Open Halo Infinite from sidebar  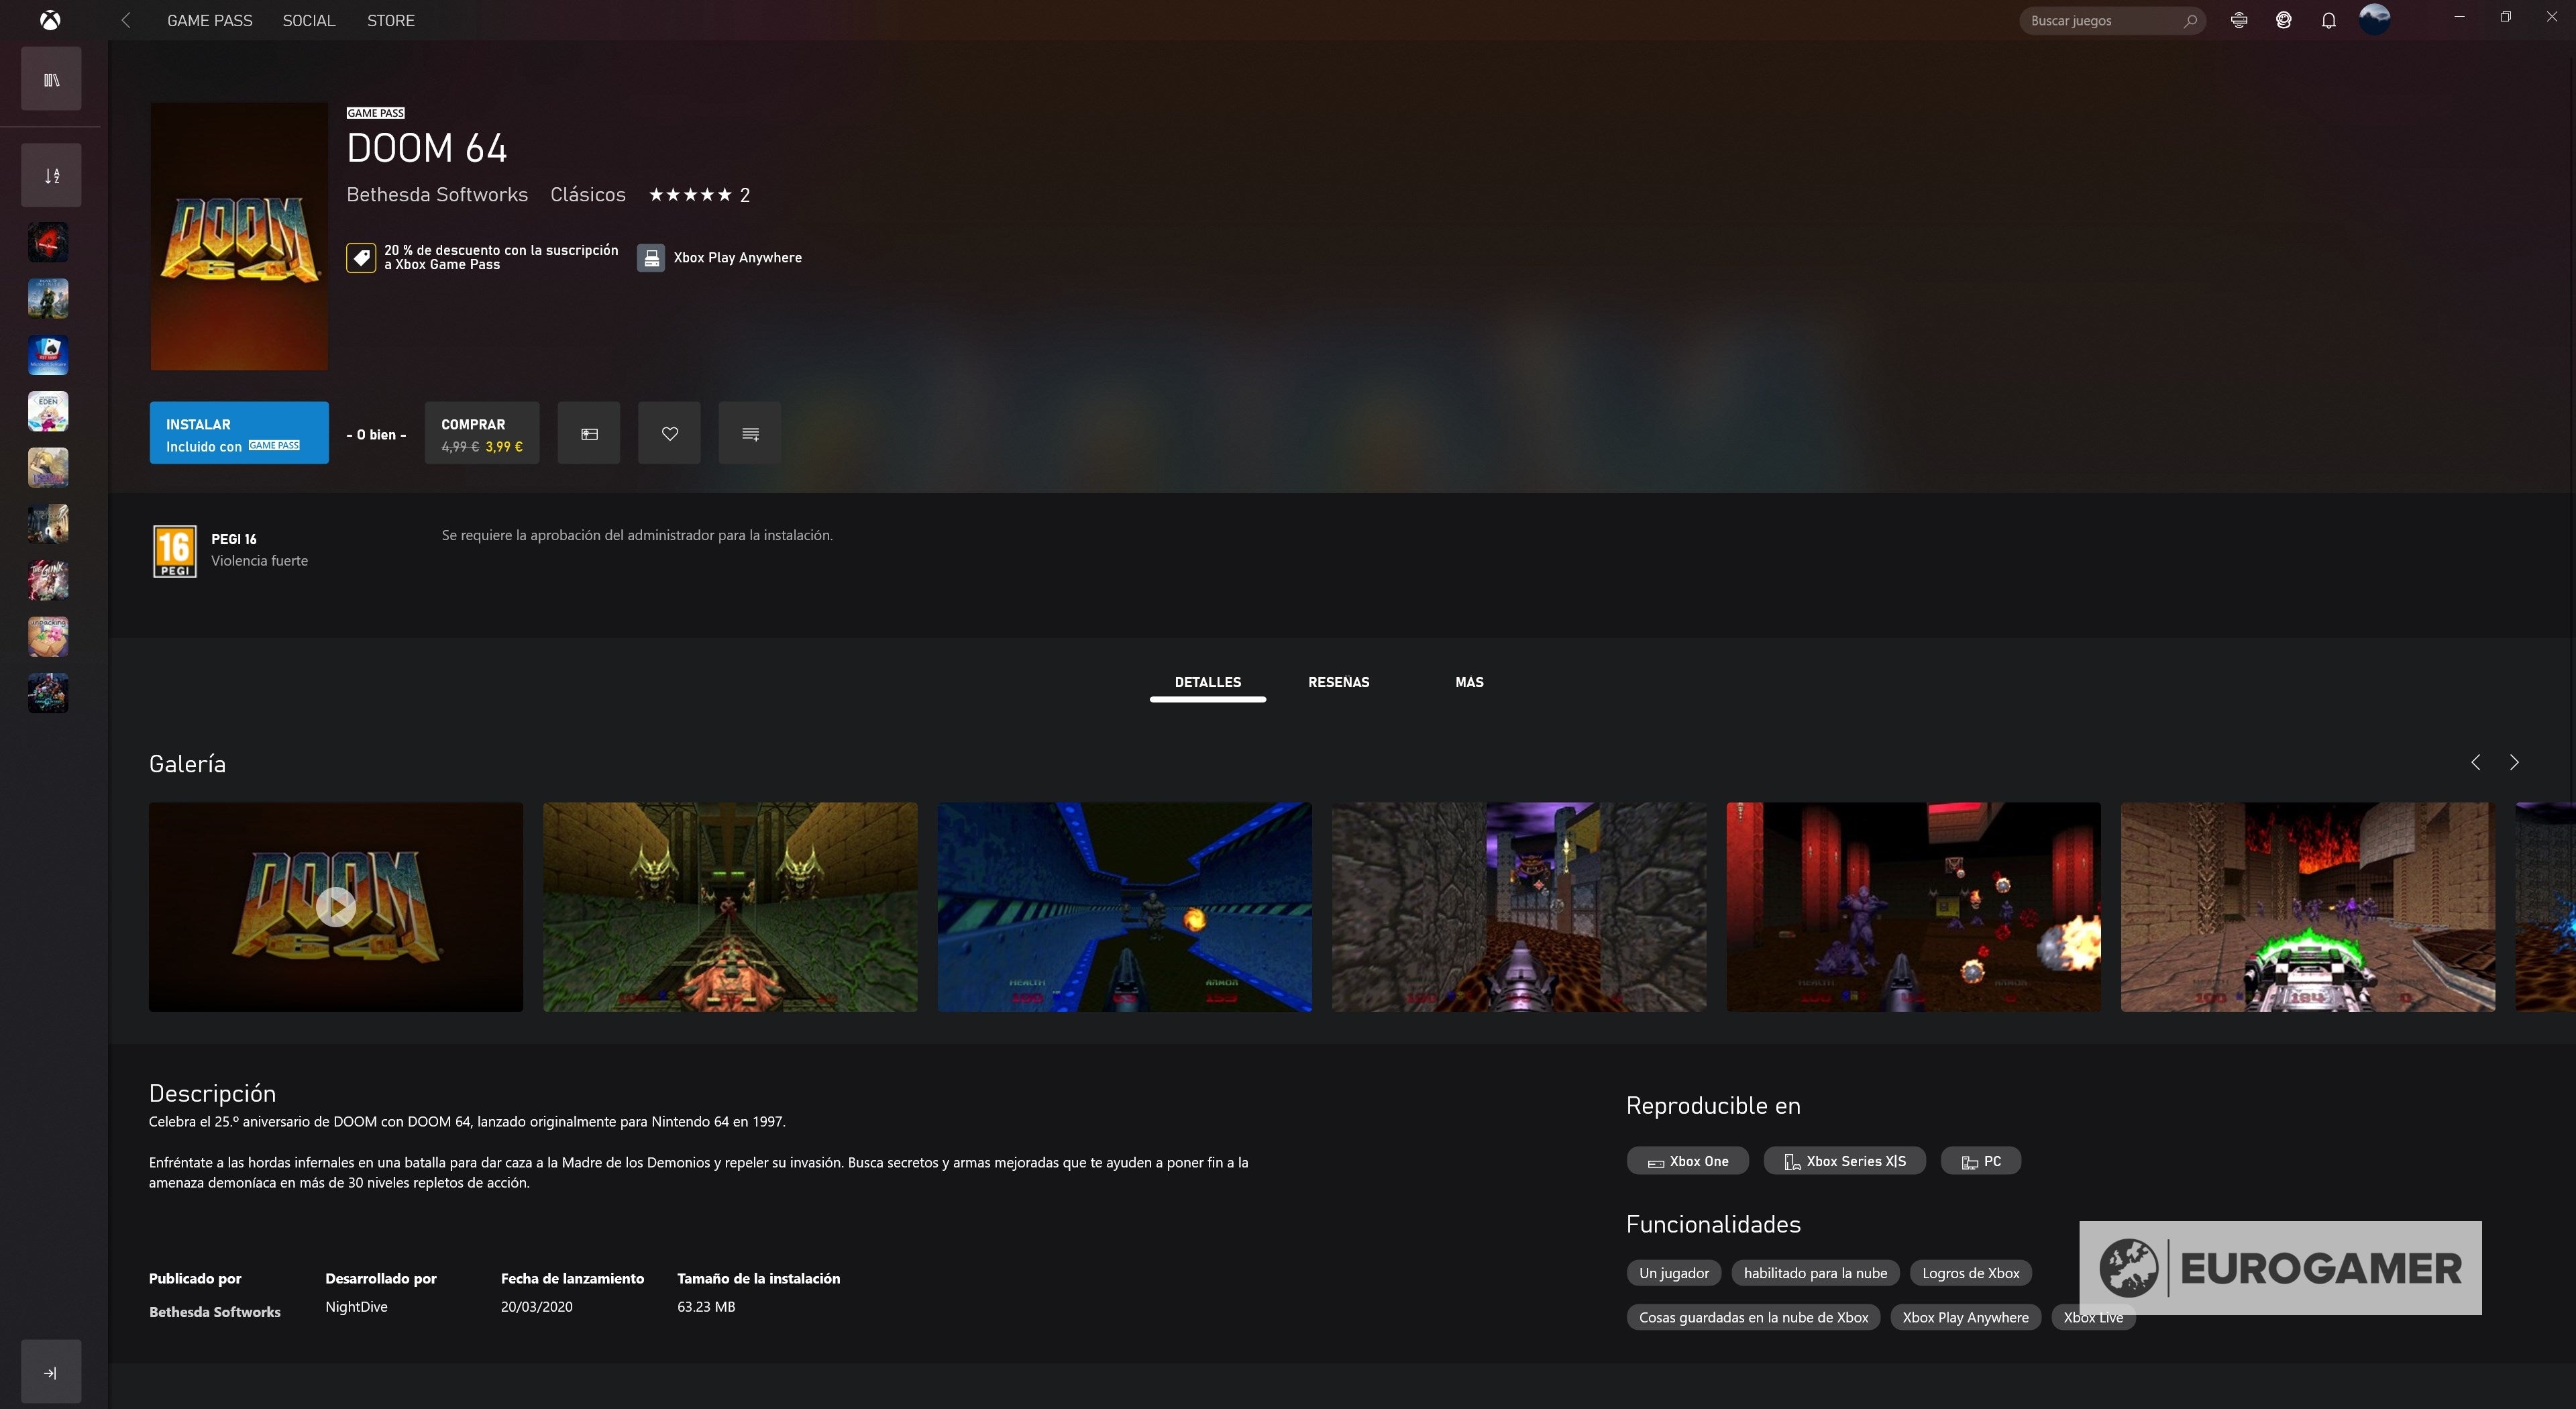coord(48,298)
